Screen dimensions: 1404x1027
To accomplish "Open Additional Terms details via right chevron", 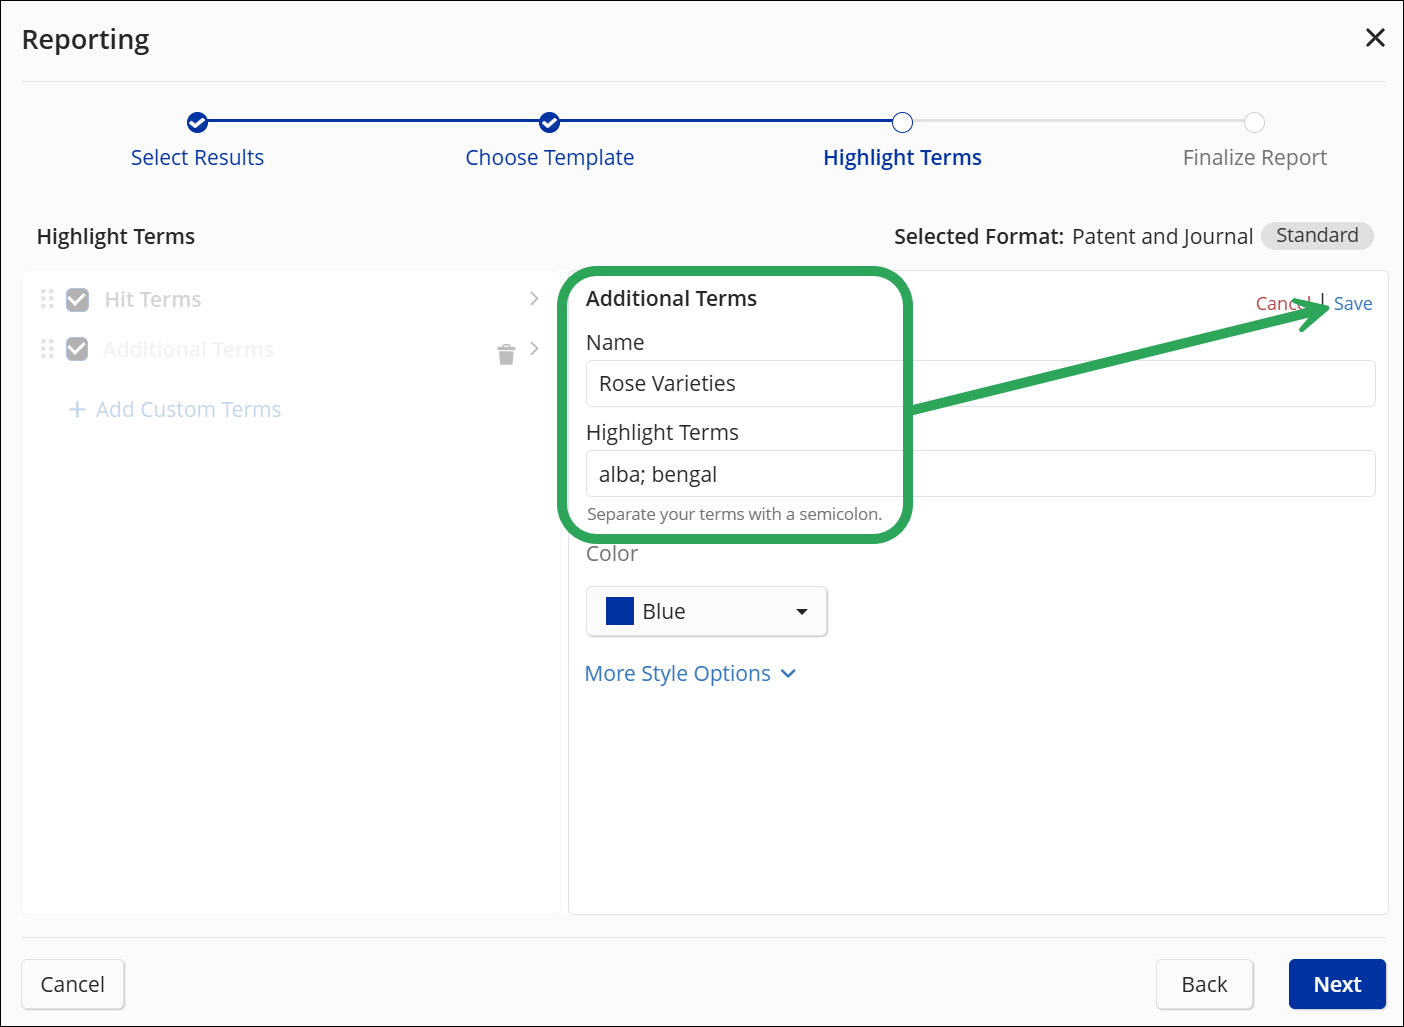I will tap(534, 349).
